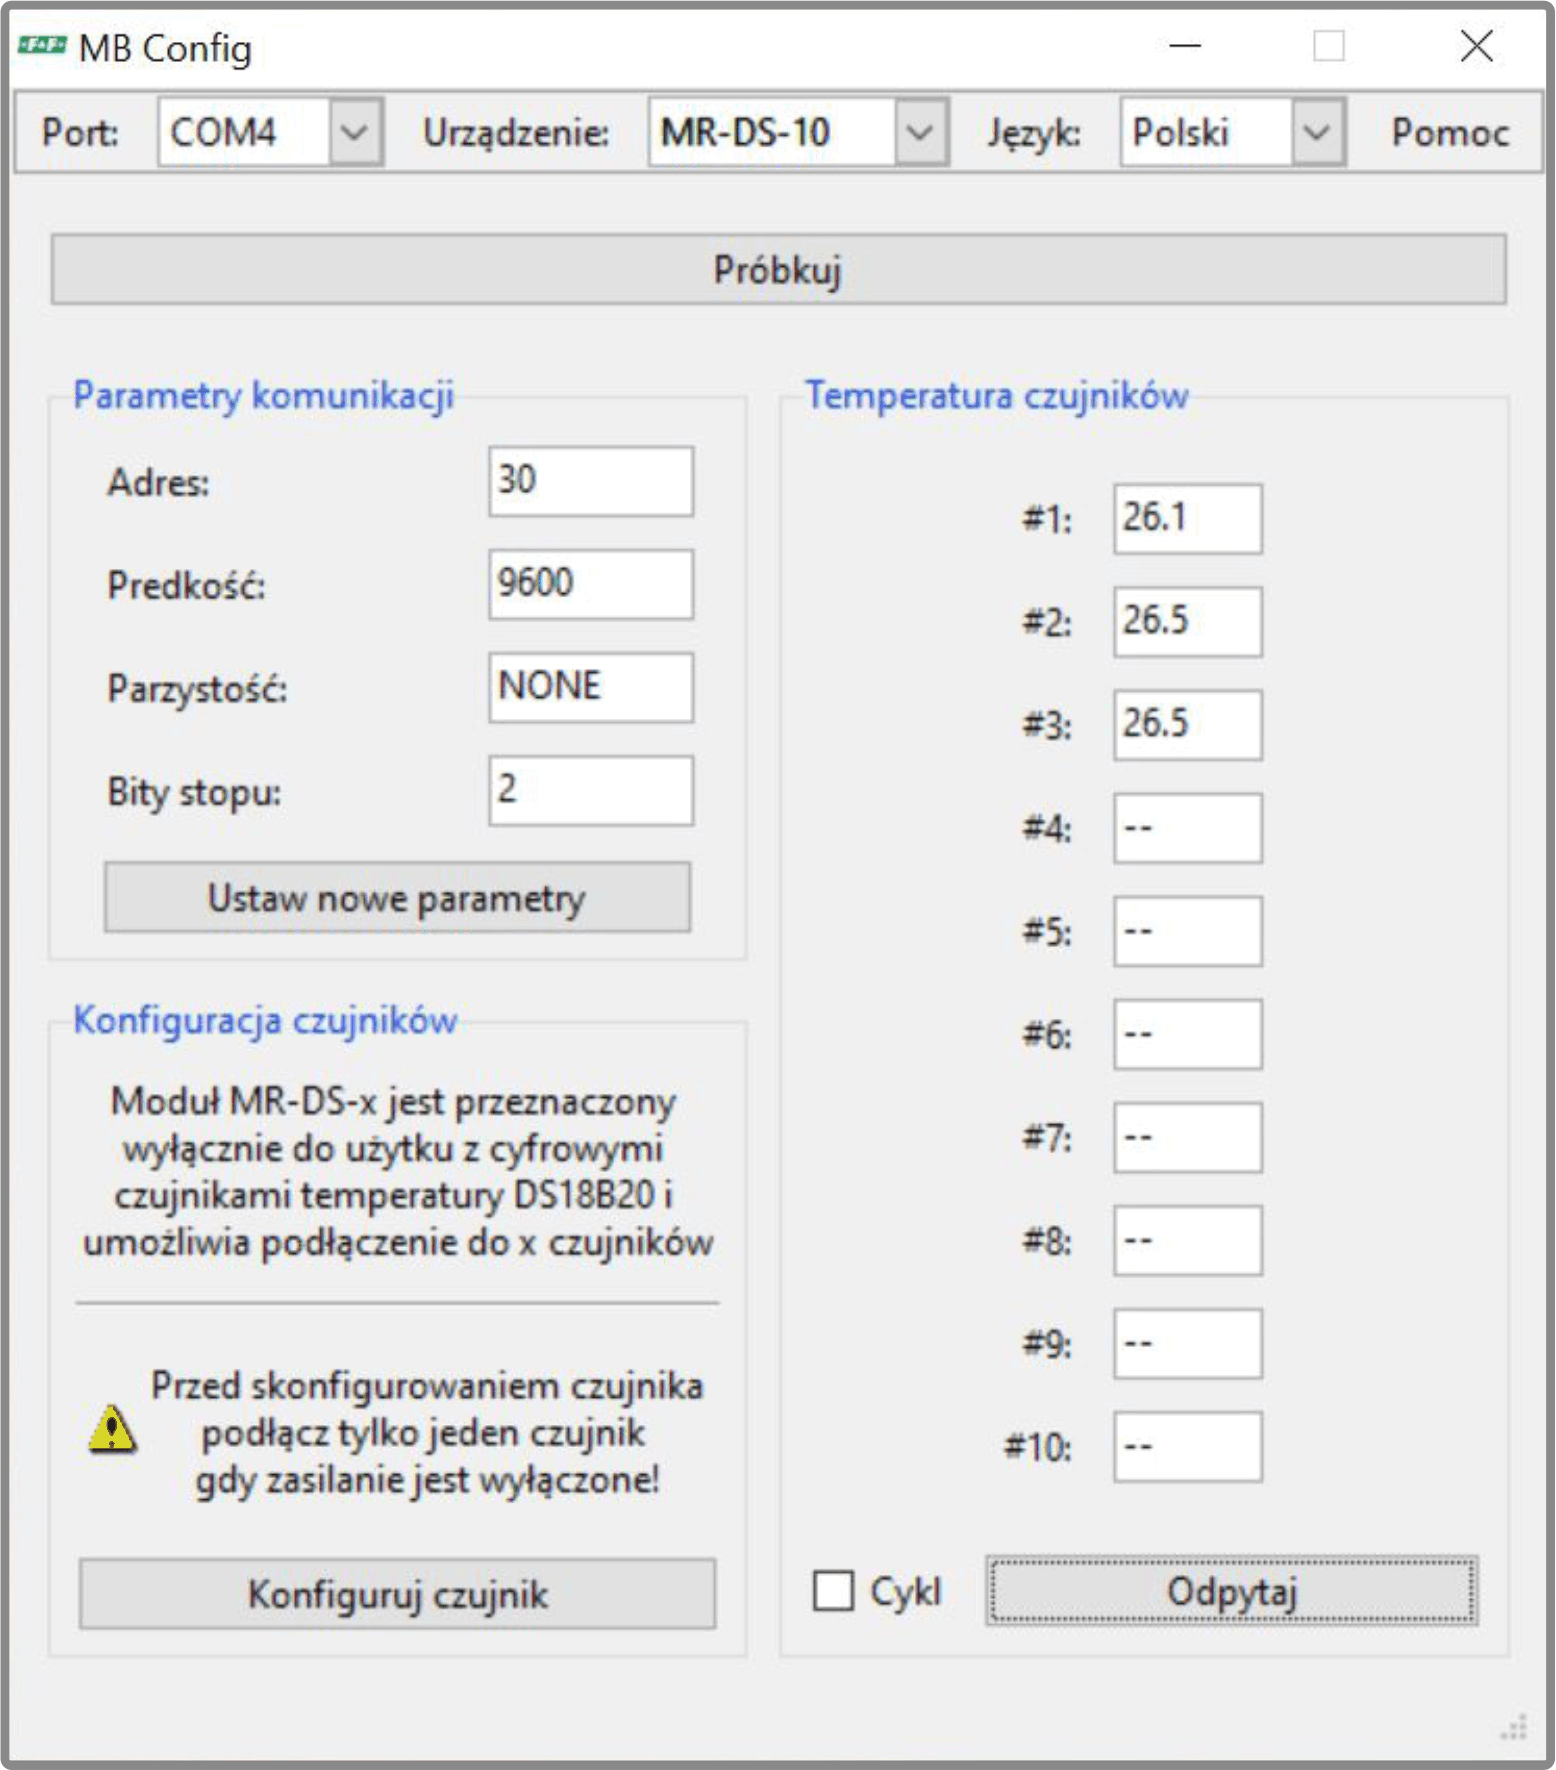Click the Konfiguruj czujnik button
The image size is (1556, 1770).
click(397, 1594)
